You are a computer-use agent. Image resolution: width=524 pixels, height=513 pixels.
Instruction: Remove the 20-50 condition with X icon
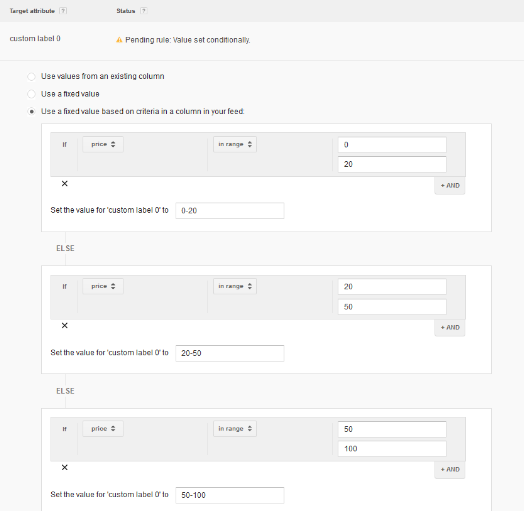pyautogui.click(x=64, y=326)
